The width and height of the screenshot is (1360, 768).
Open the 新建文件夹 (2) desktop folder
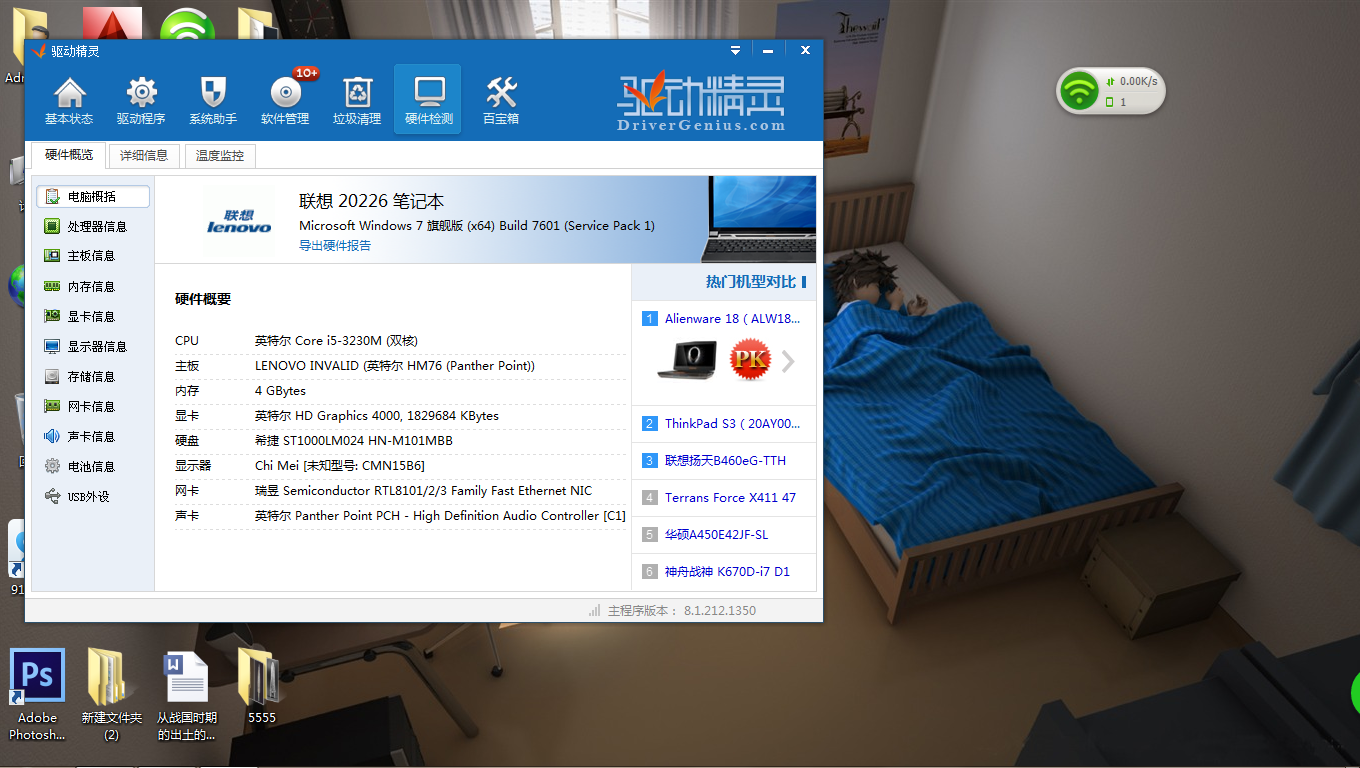click(x=111, y=695)
